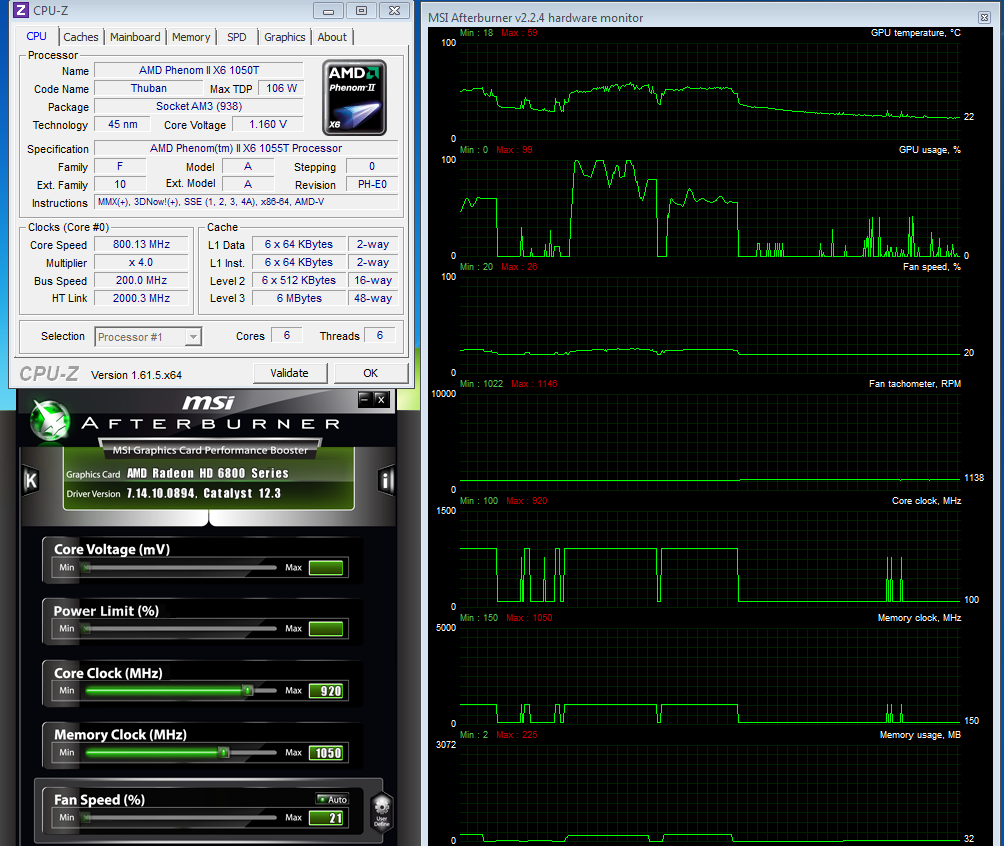Screen dimensions: 1004x846
Task: Click the Fan Speed (%) slider
Action: point(180,817)
